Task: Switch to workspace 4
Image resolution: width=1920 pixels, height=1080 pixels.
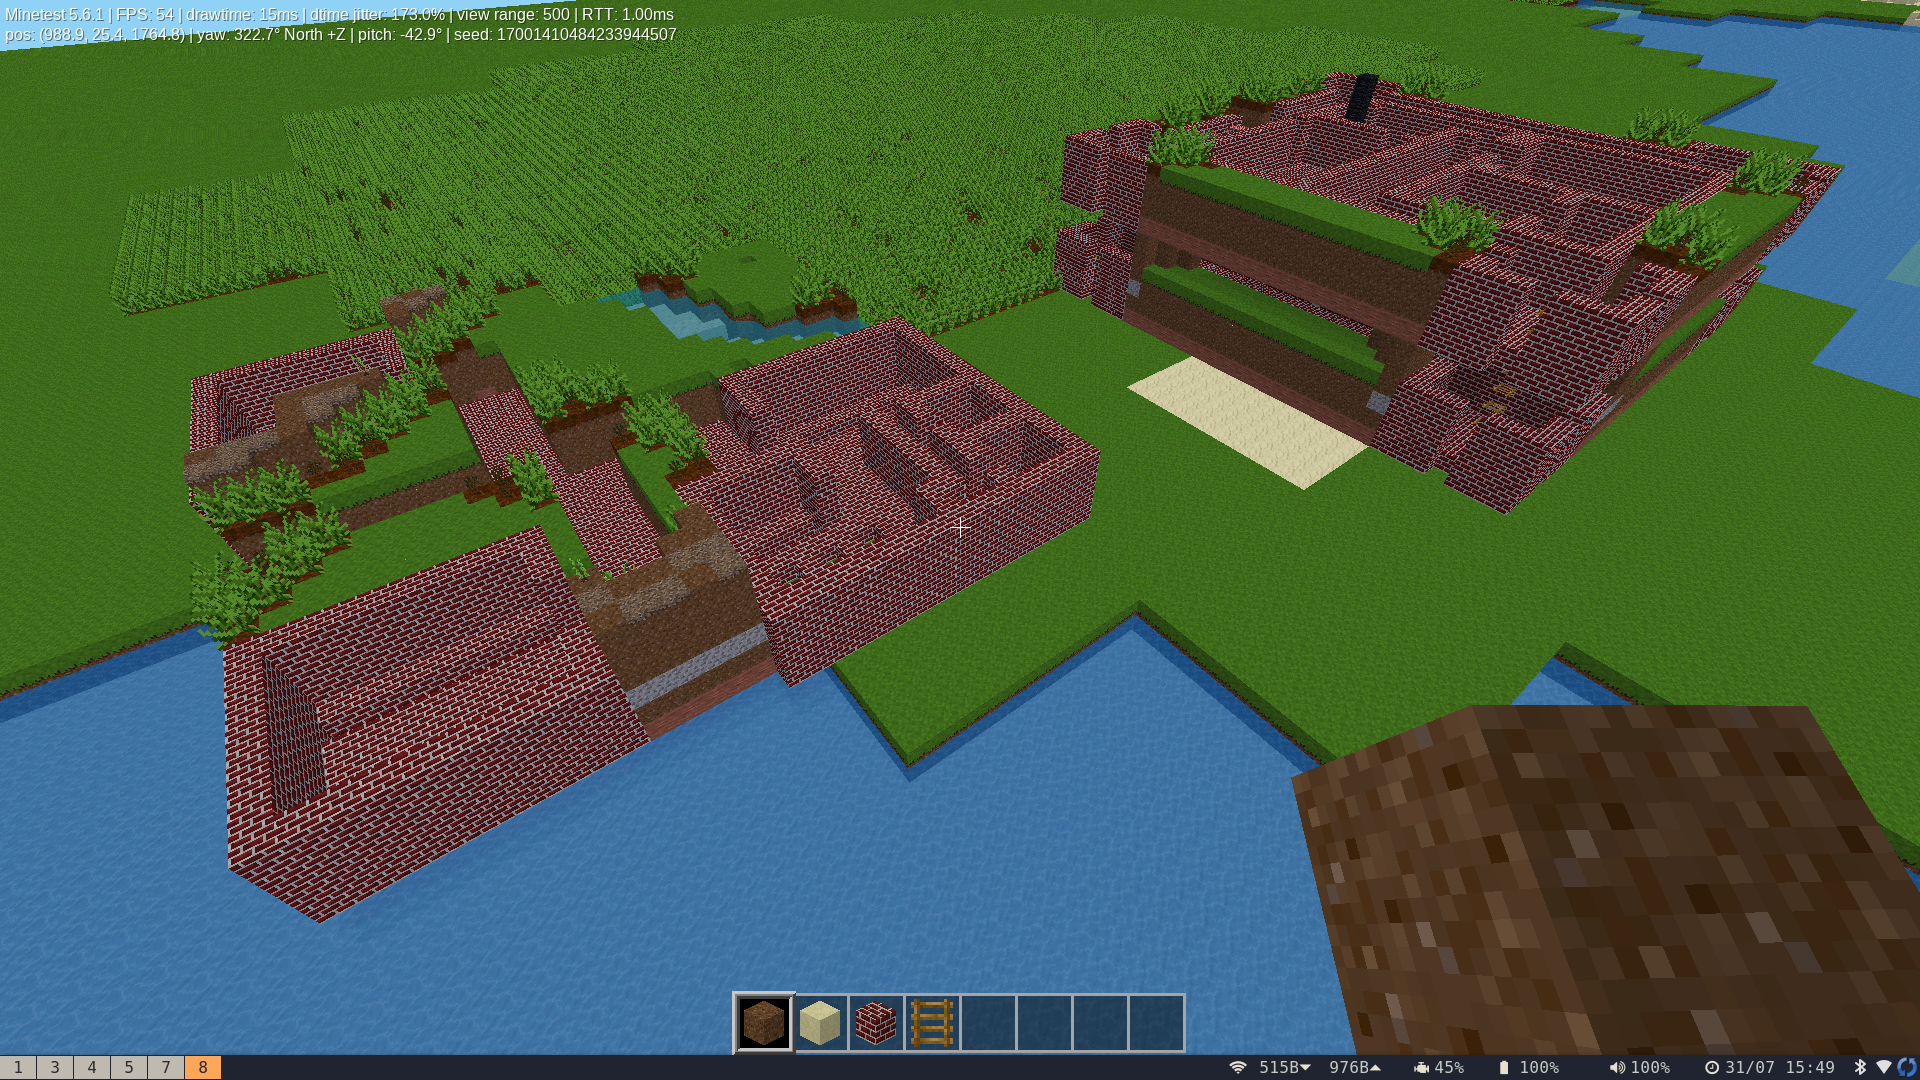Action: (92, 1067)
